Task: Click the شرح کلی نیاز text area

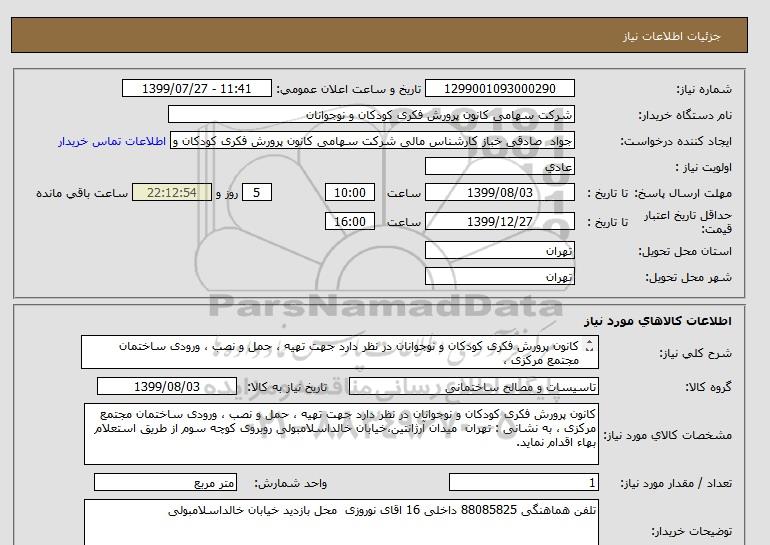Action: [340, 352]
